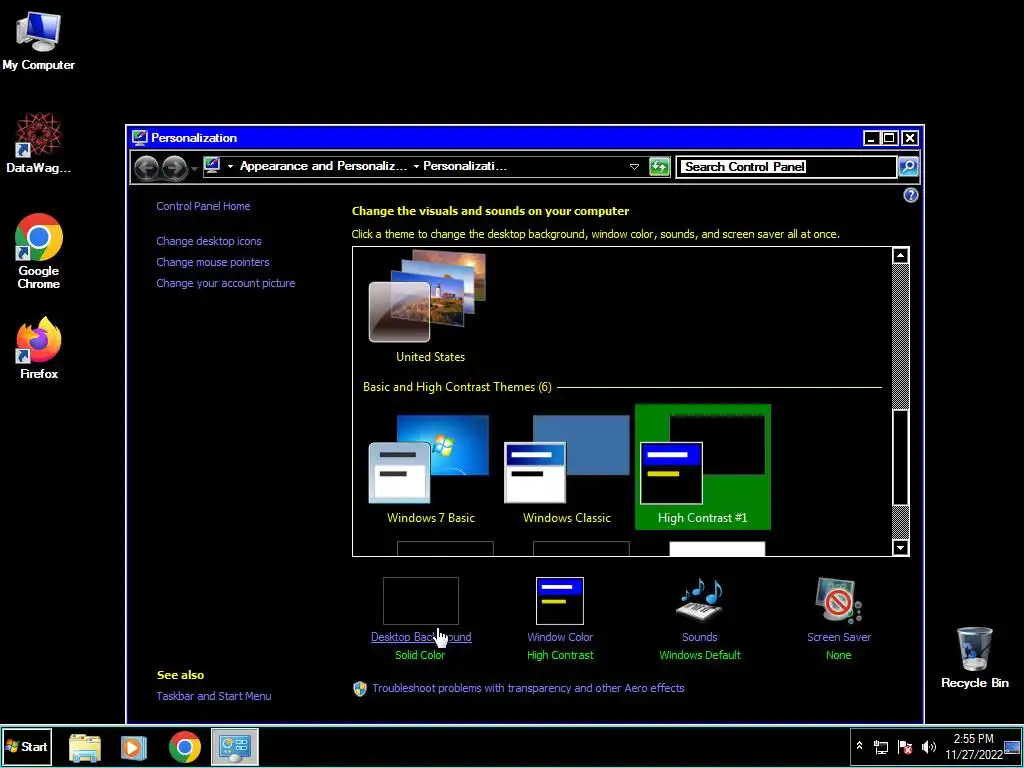The height and width of the screenshot is (768, 1024).
Task: Open Change desktop icons link
Action: point(209,241)
